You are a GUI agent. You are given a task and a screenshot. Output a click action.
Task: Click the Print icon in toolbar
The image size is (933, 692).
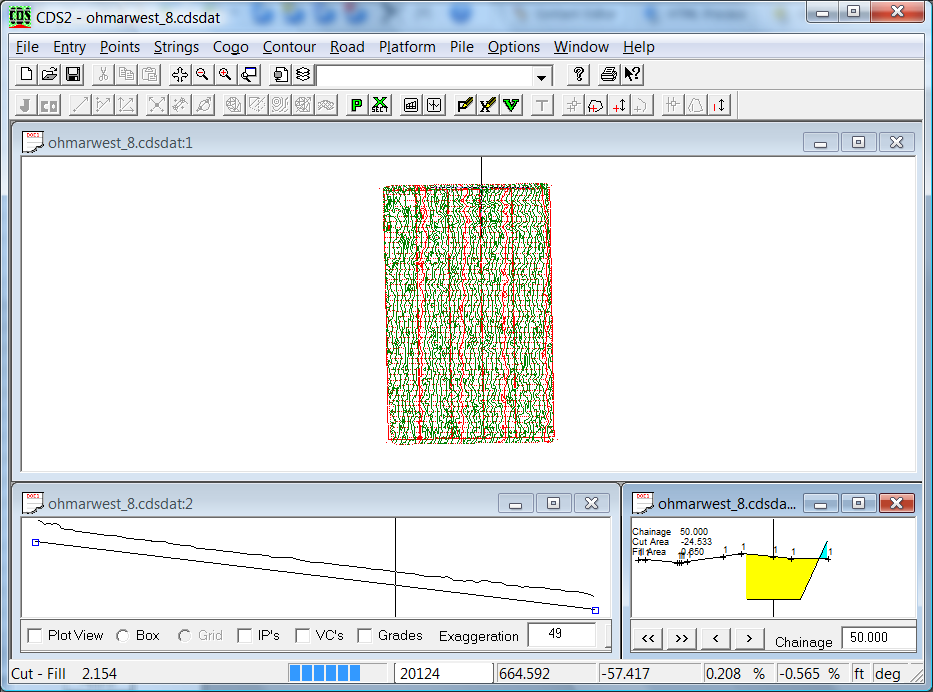(609, 75)
